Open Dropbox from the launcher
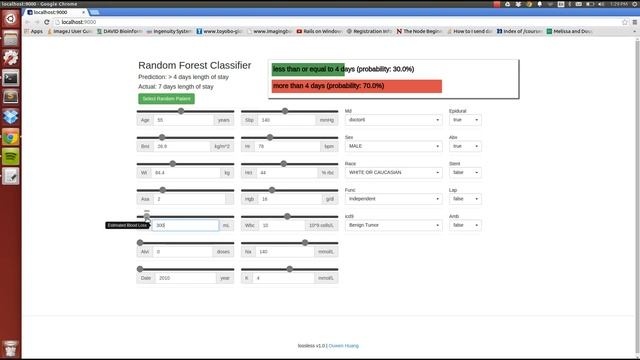This screenshot has width=640, height=360. 11,117
